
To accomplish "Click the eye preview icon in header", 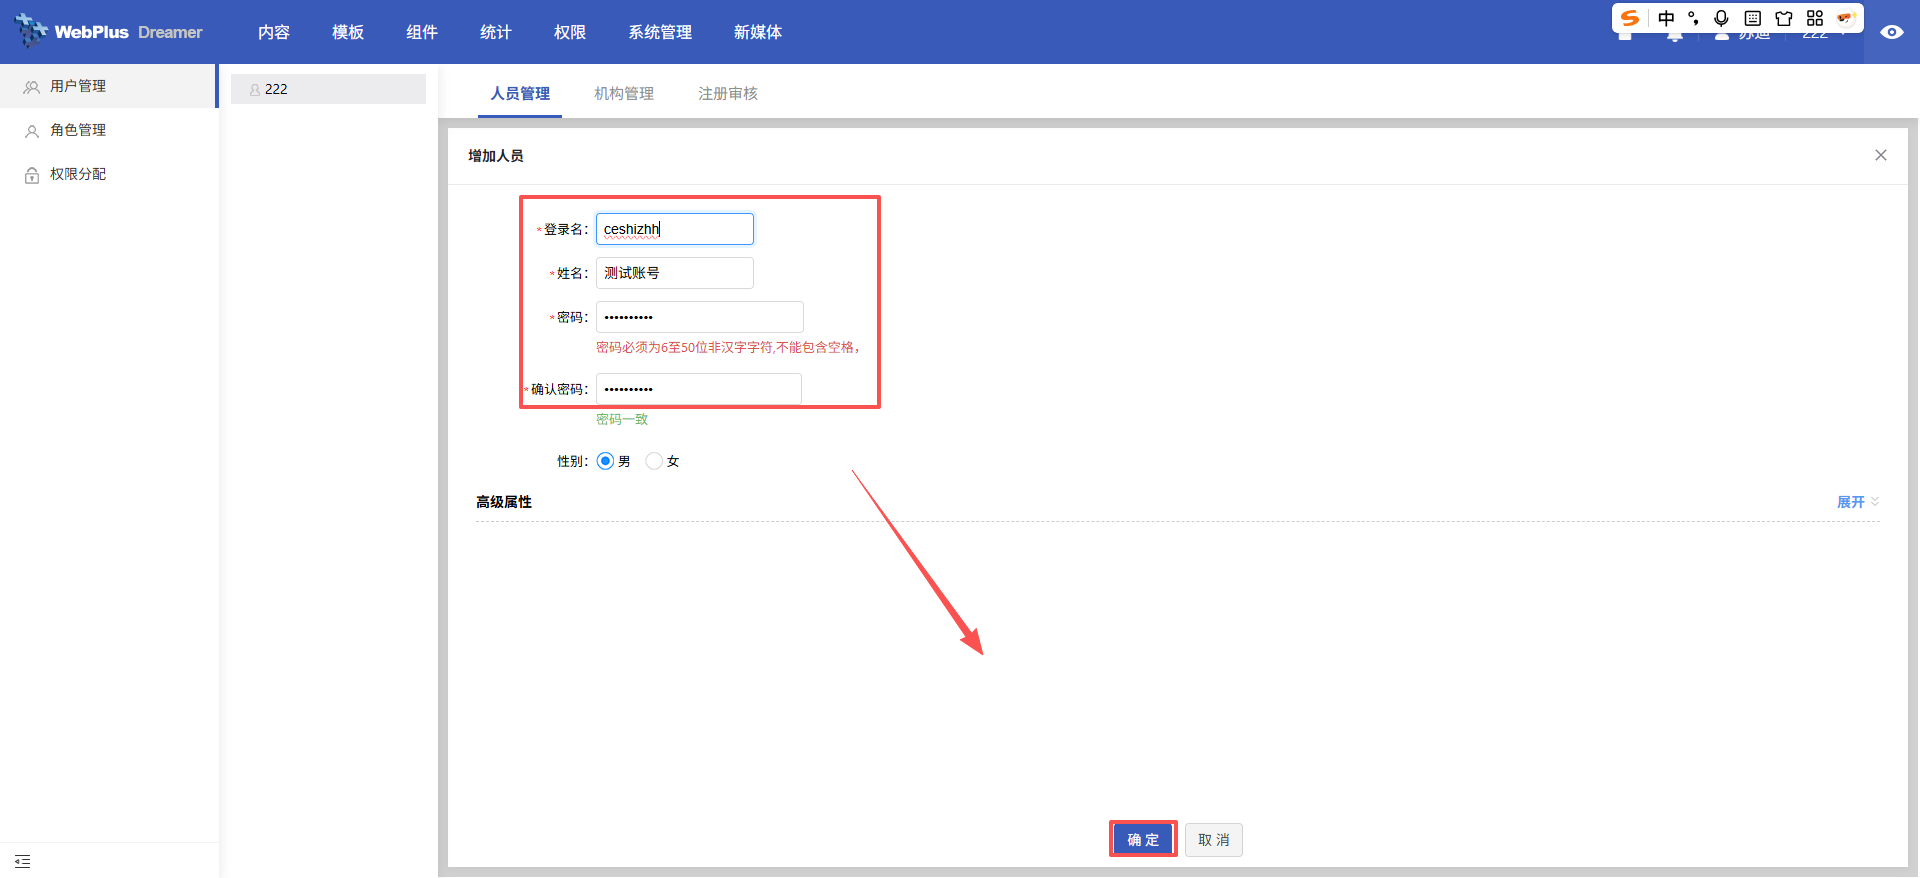I will [1891, 32].
